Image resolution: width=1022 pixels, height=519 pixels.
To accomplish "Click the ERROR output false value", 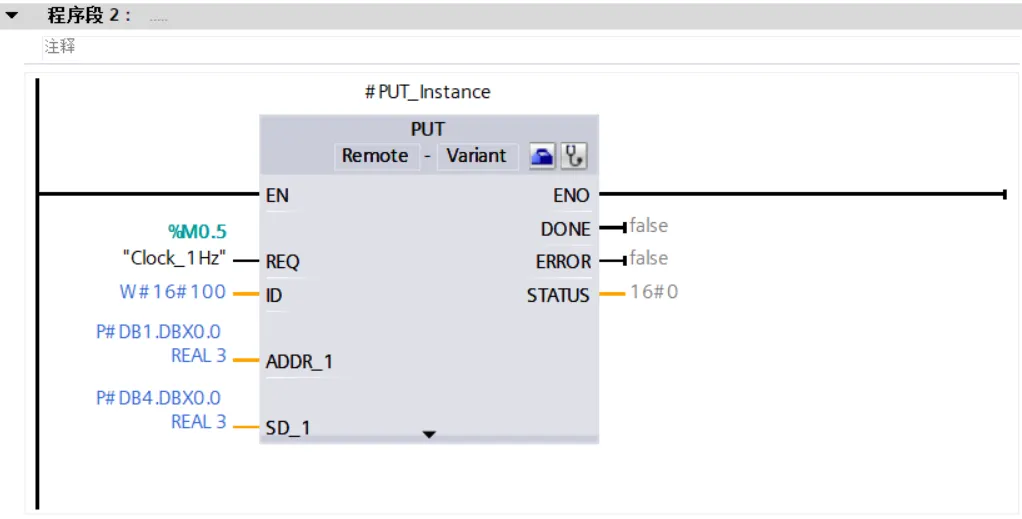I will 649,258.
